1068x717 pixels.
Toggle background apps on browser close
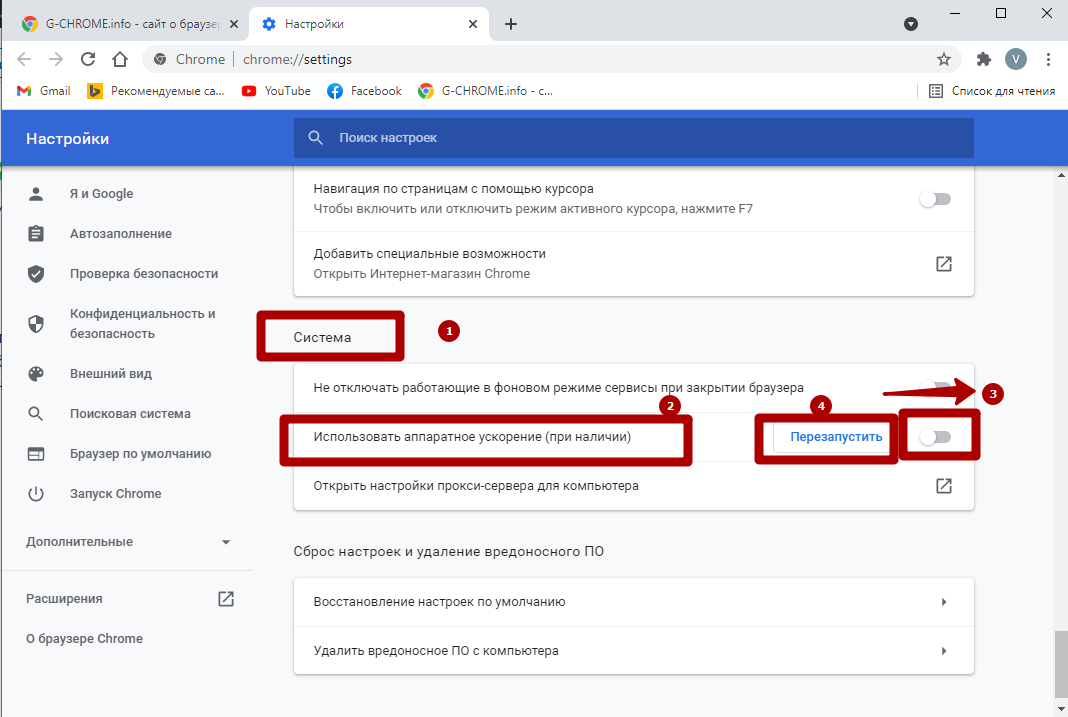tap(935, 387)
